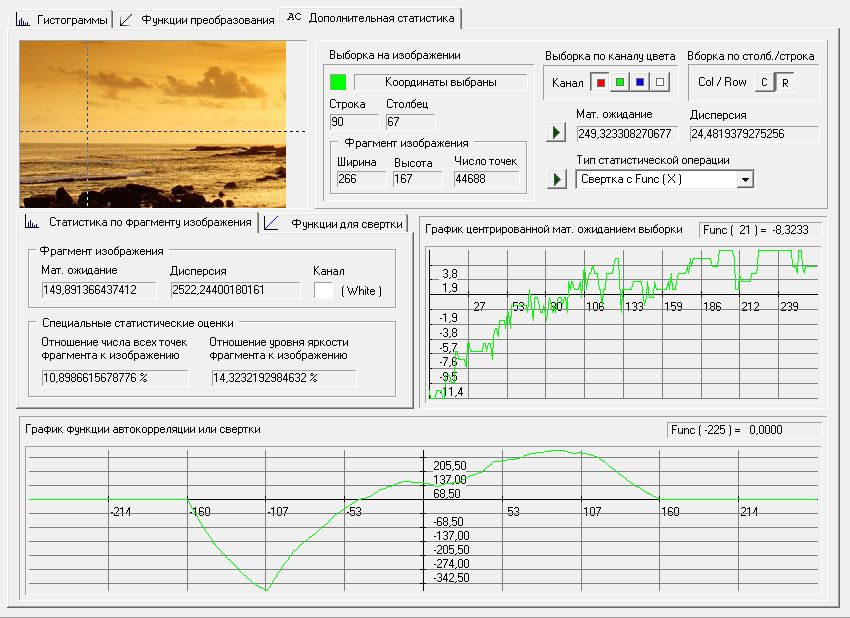850x618 pixels.
Task: Click the Высота field showing 167
Action: click(417, 179)
